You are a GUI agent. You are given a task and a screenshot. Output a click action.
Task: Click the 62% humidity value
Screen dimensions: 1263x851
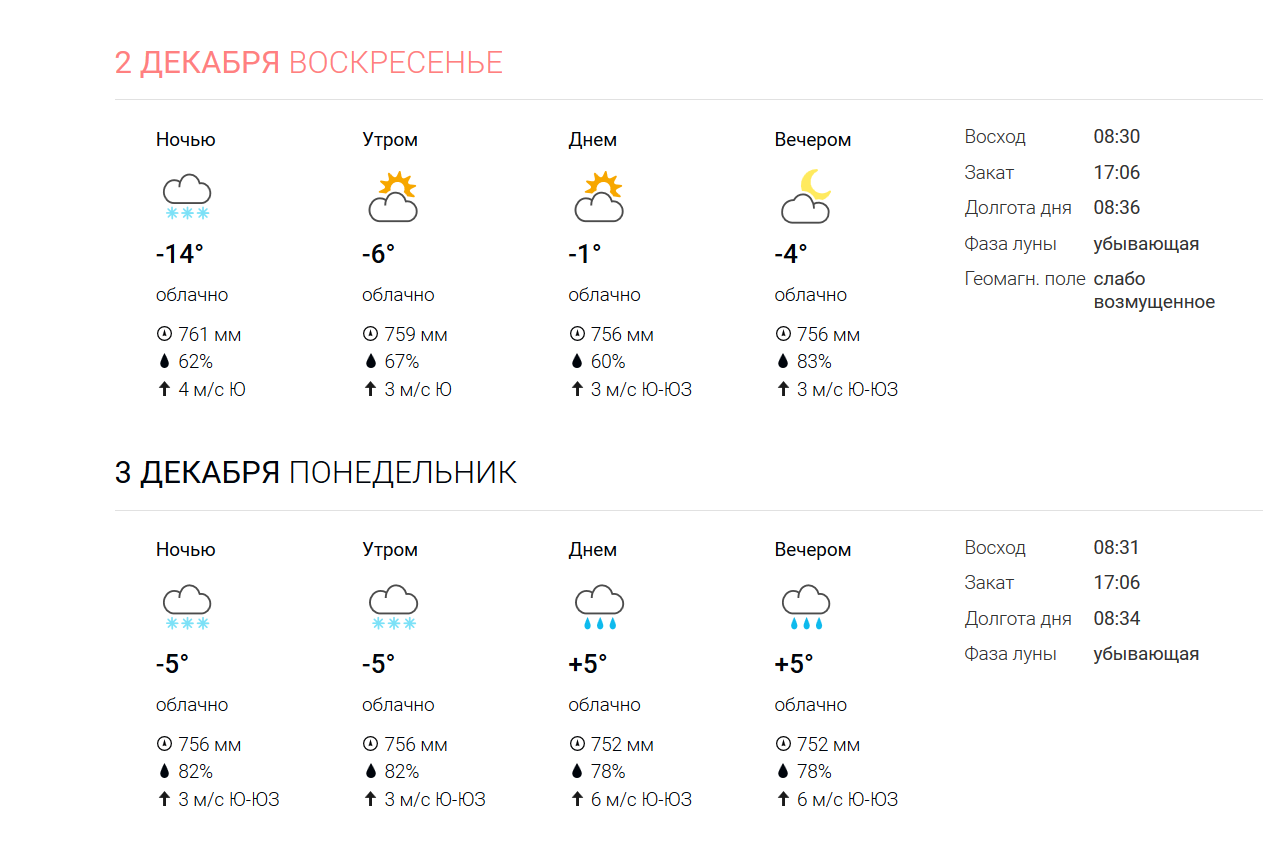point(196,362)
